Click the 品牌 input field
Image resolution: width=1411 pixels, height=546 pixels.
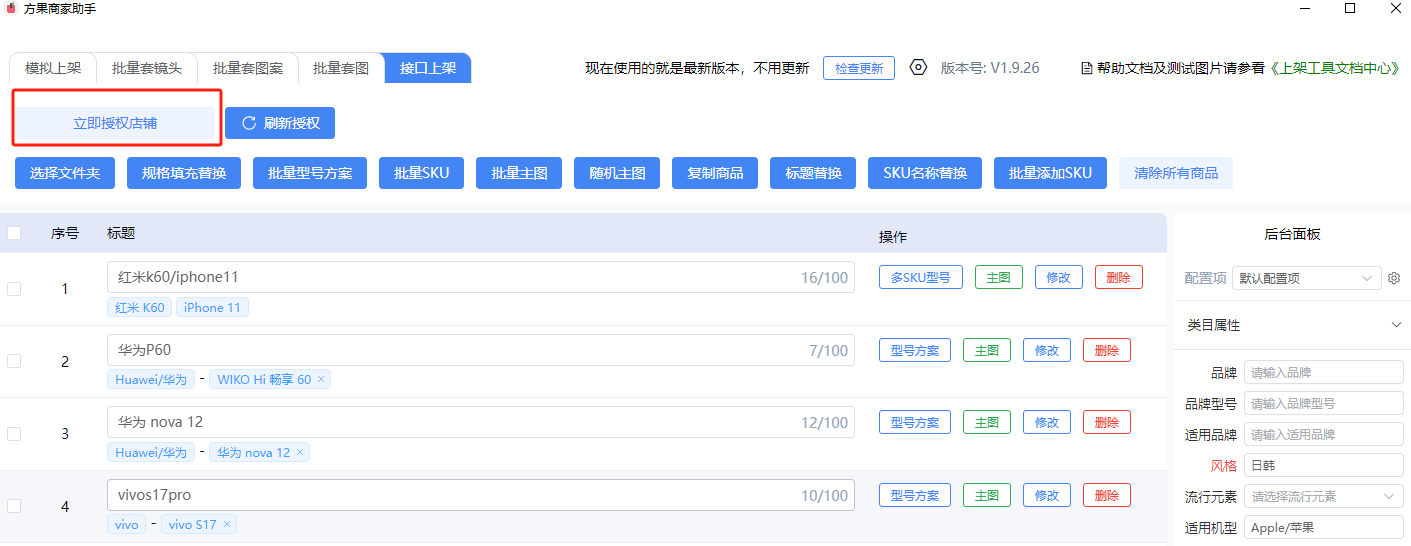click(1324, 372)
